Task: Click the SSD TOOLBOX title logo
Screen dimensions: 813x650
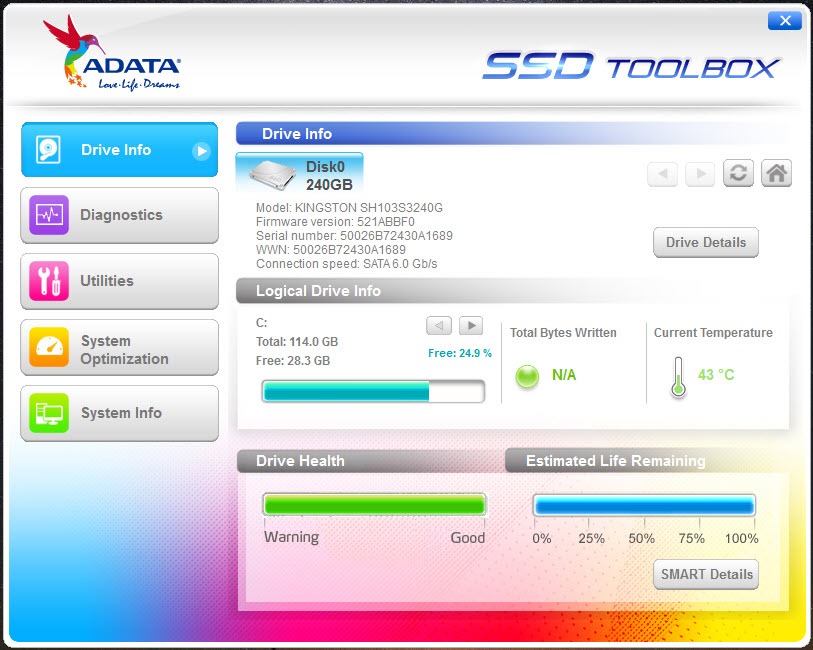Action: click(x=631, y=66)
